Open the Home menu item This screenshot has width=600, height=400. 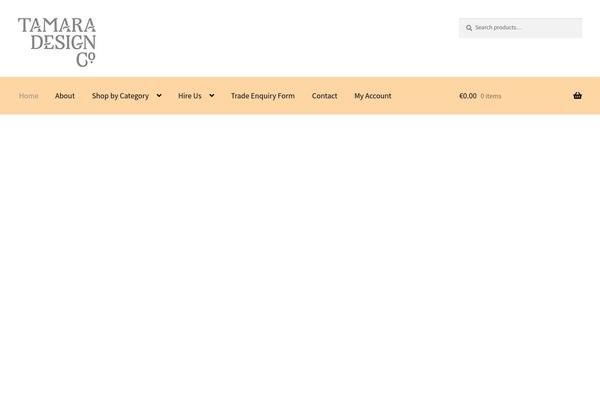point(29,96)
